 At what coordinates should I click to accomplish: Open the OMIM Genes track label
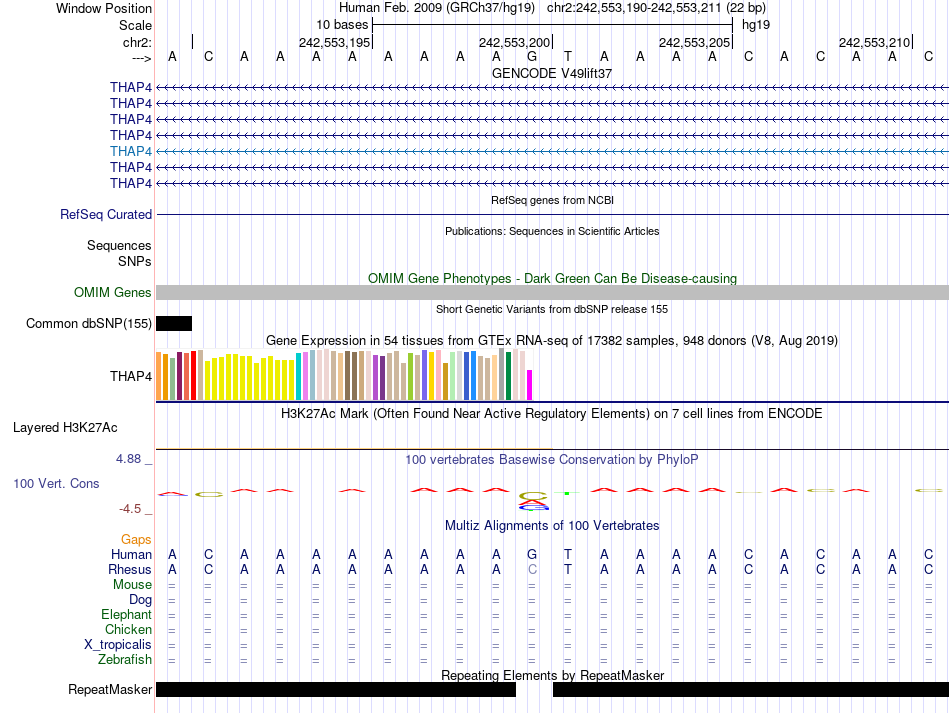click(113, 292)
